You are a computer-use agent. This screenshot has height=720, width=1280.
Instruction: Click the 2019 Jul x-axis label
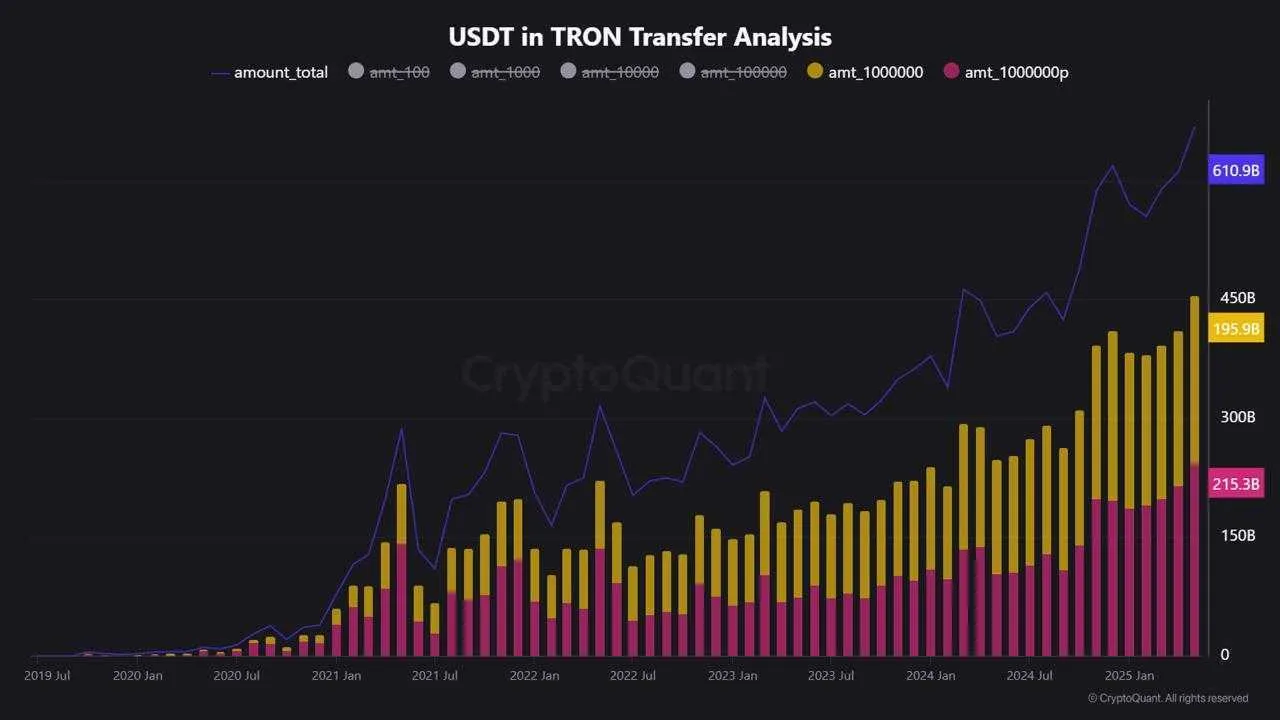click(x=46, y=676)
